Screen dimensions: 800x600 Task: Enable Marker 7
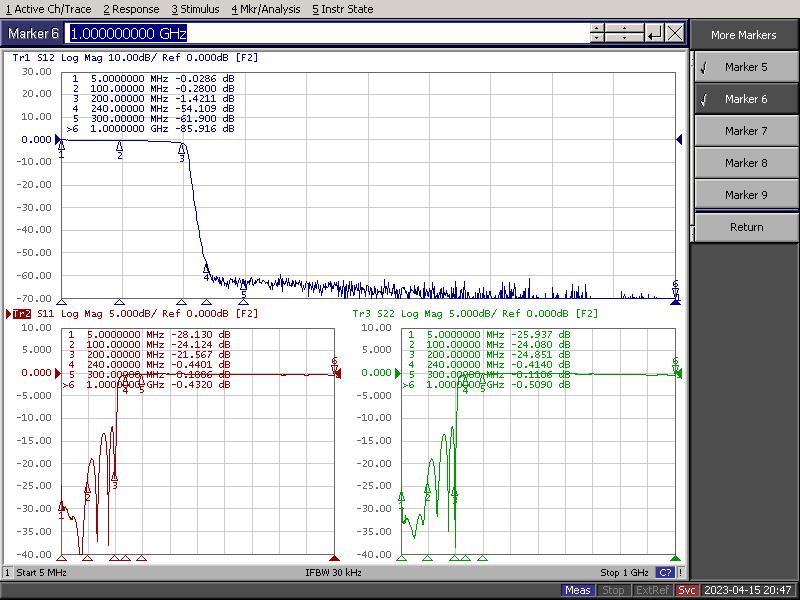745,131
